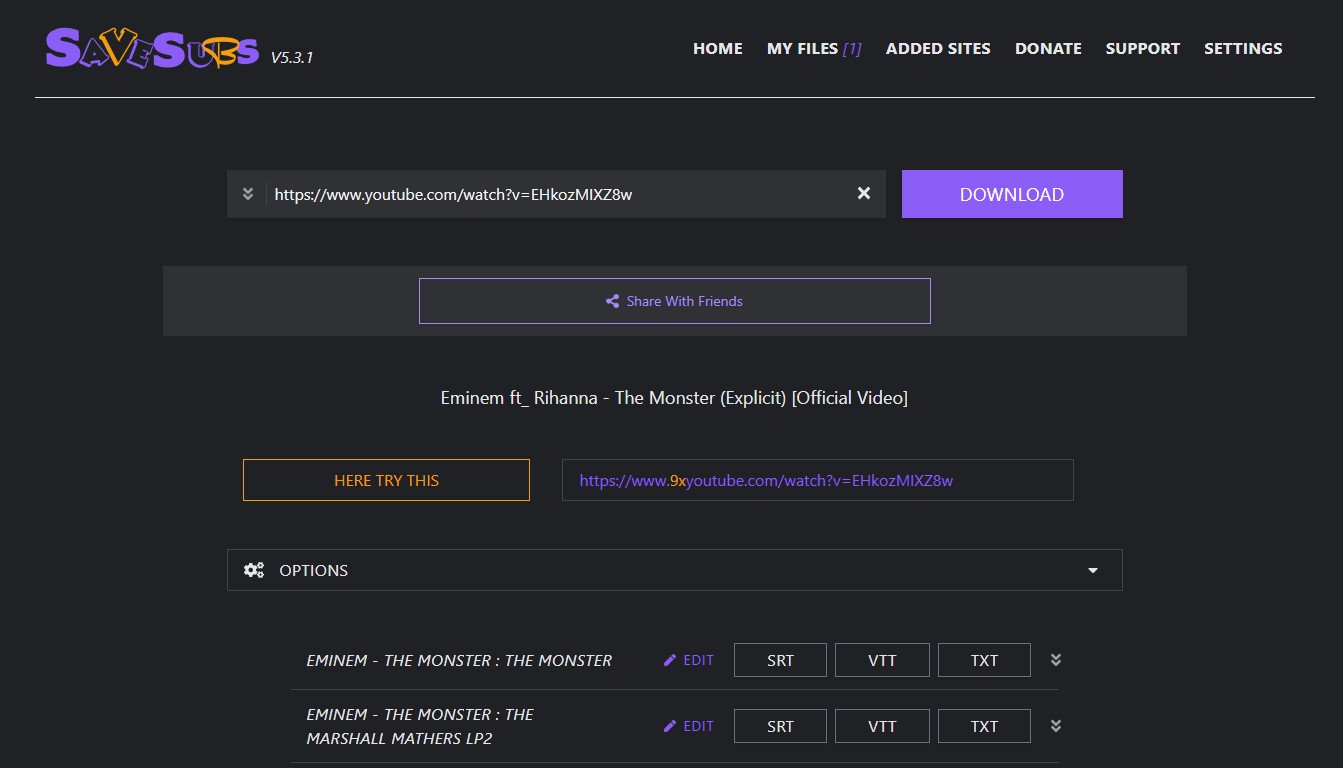Click 'EMINEM - THE MONSTER : THE MONSTER' text
Screen dimensions: 1343x768
tap(459, 660)
